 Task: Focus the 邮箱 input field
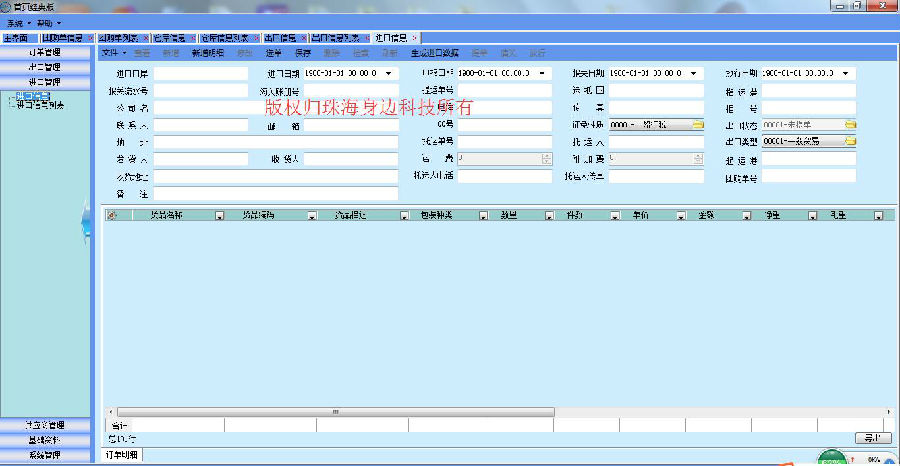[x=351, y=125]
